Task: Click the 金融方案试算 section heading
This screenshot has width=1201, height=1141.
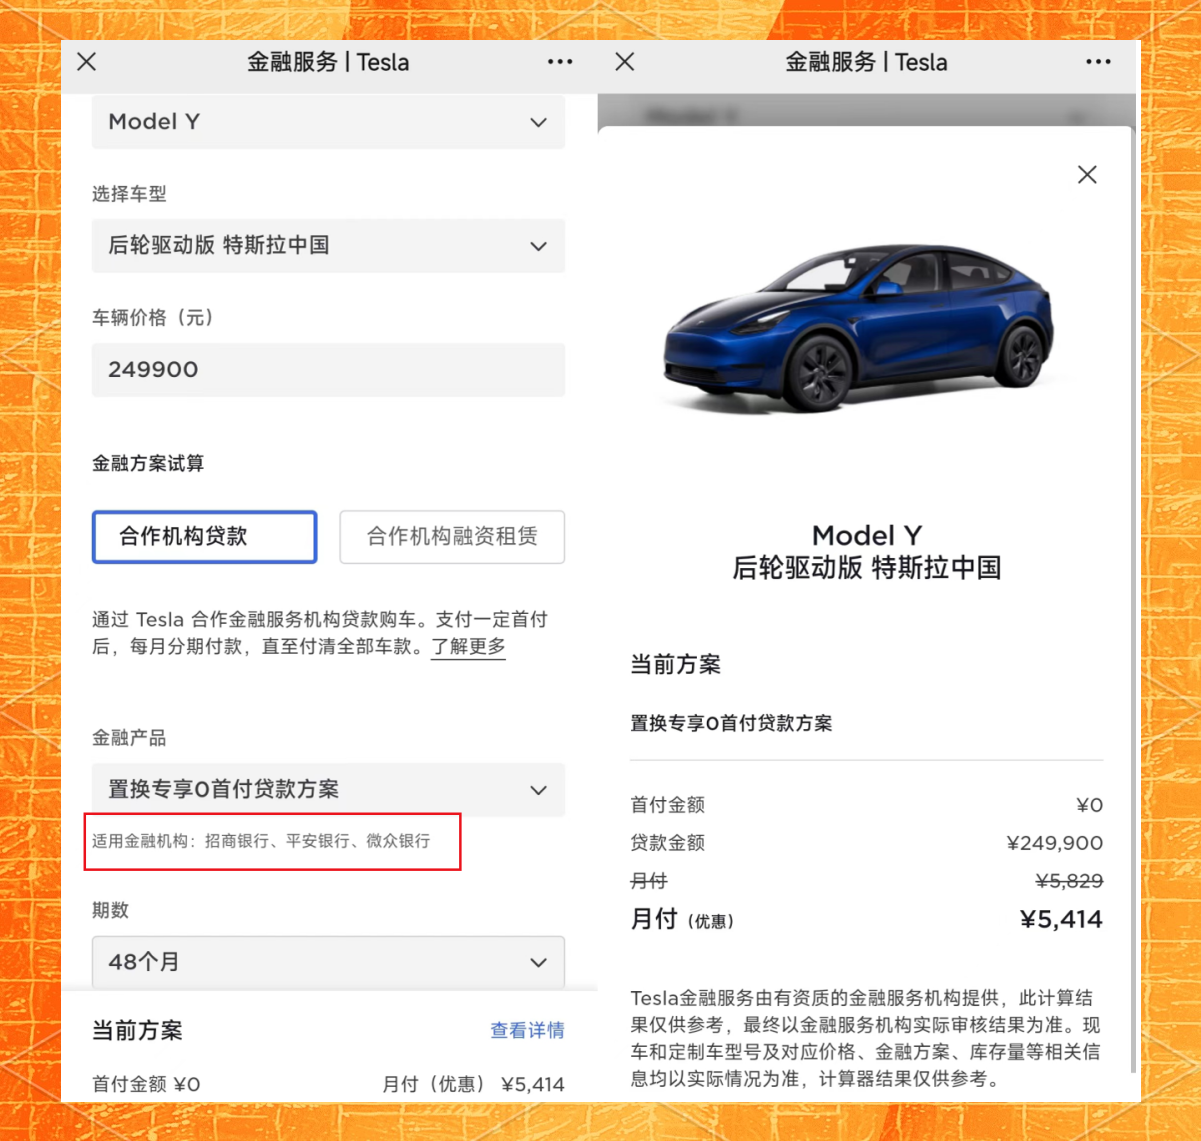Action: (x=148, y=463)
